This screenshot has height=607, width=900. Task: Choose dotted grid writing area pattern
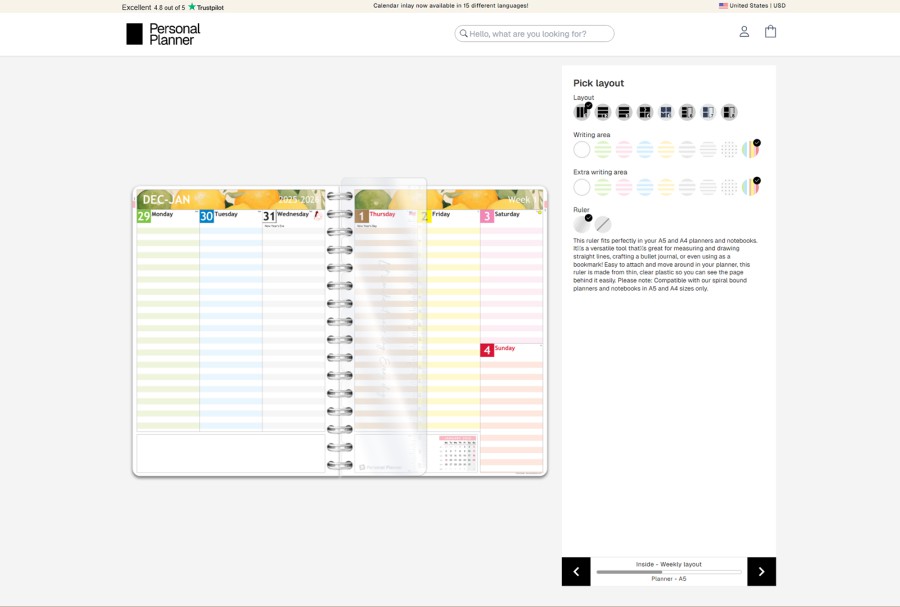tap(729, 149)
